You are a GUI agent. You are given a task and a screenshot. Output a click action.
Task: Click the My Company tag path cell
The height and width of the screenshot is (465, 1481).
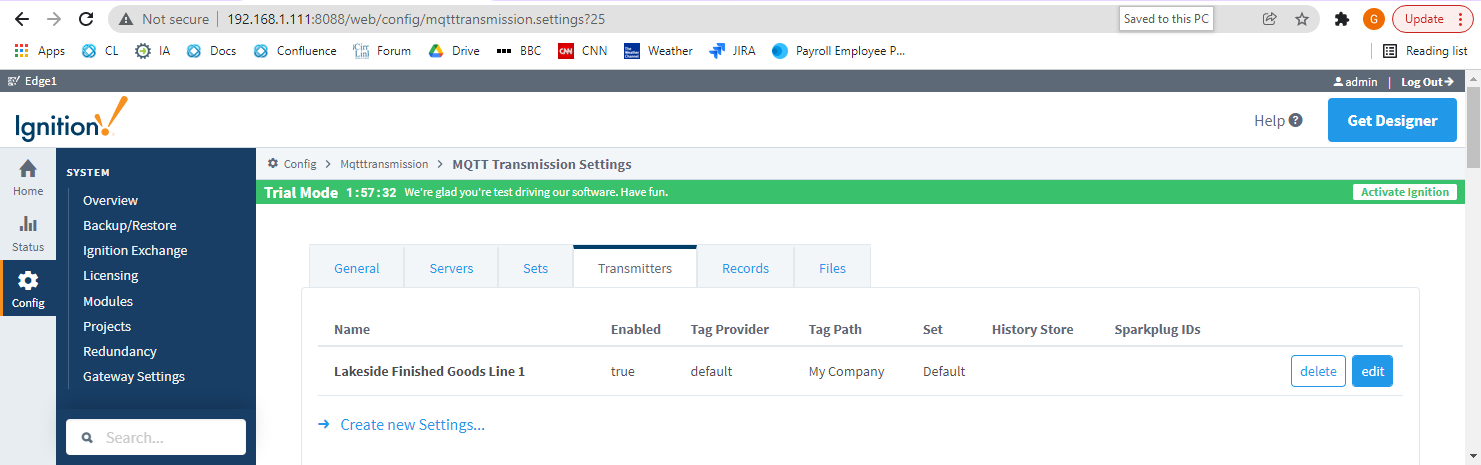pyautogui.click(x=846, y=372)
